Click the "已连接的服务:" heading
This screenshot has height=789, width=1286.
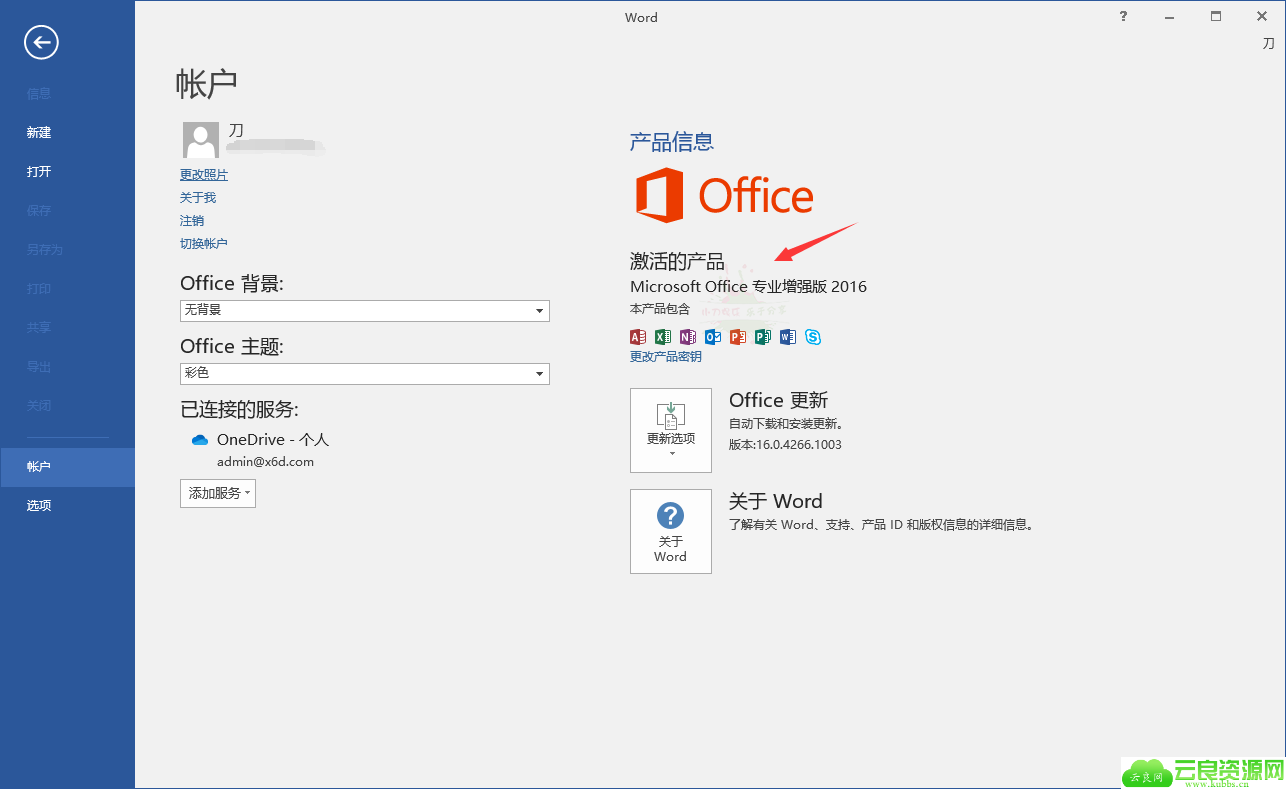point(240,409)
